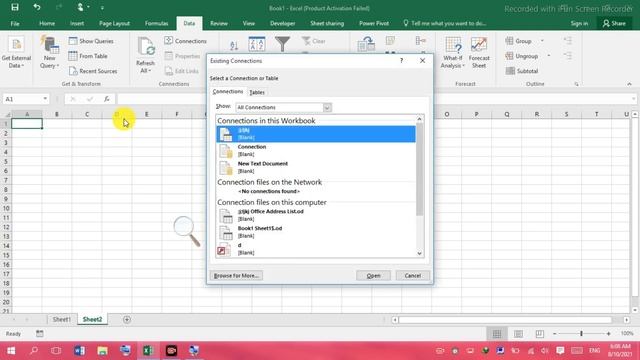Viewport: 640px width, 360px height.
Task: Select From Table option
Action: (x=88, y=56)
